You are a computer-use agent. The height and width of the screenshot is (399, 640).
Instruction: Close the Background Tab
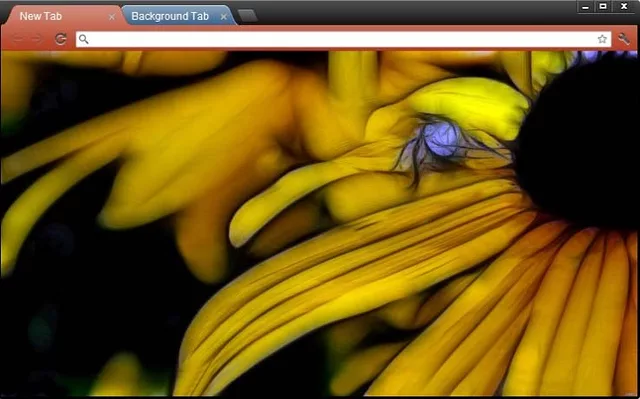(224, 17)
